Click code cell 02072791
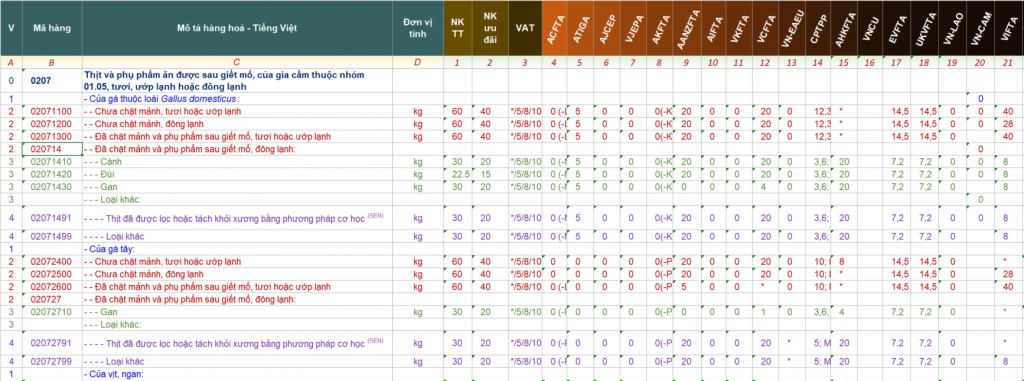1024x381 pixels. (52, 343)
